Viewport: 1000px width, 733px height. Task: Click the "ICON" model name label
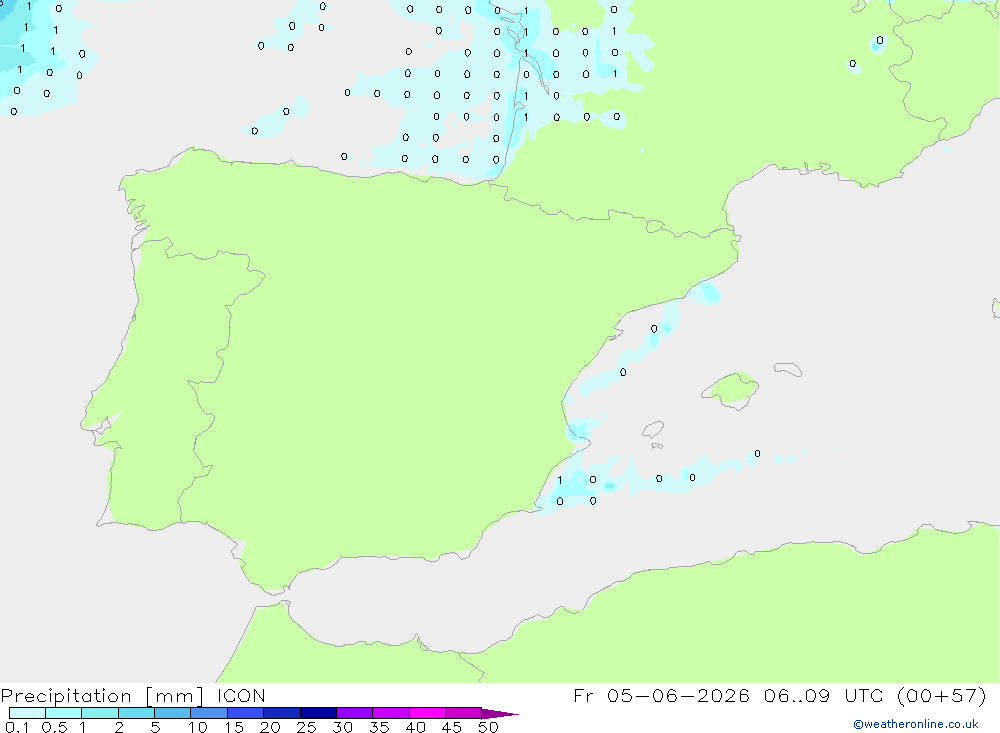pyautogui.click(x=241, y=695)
